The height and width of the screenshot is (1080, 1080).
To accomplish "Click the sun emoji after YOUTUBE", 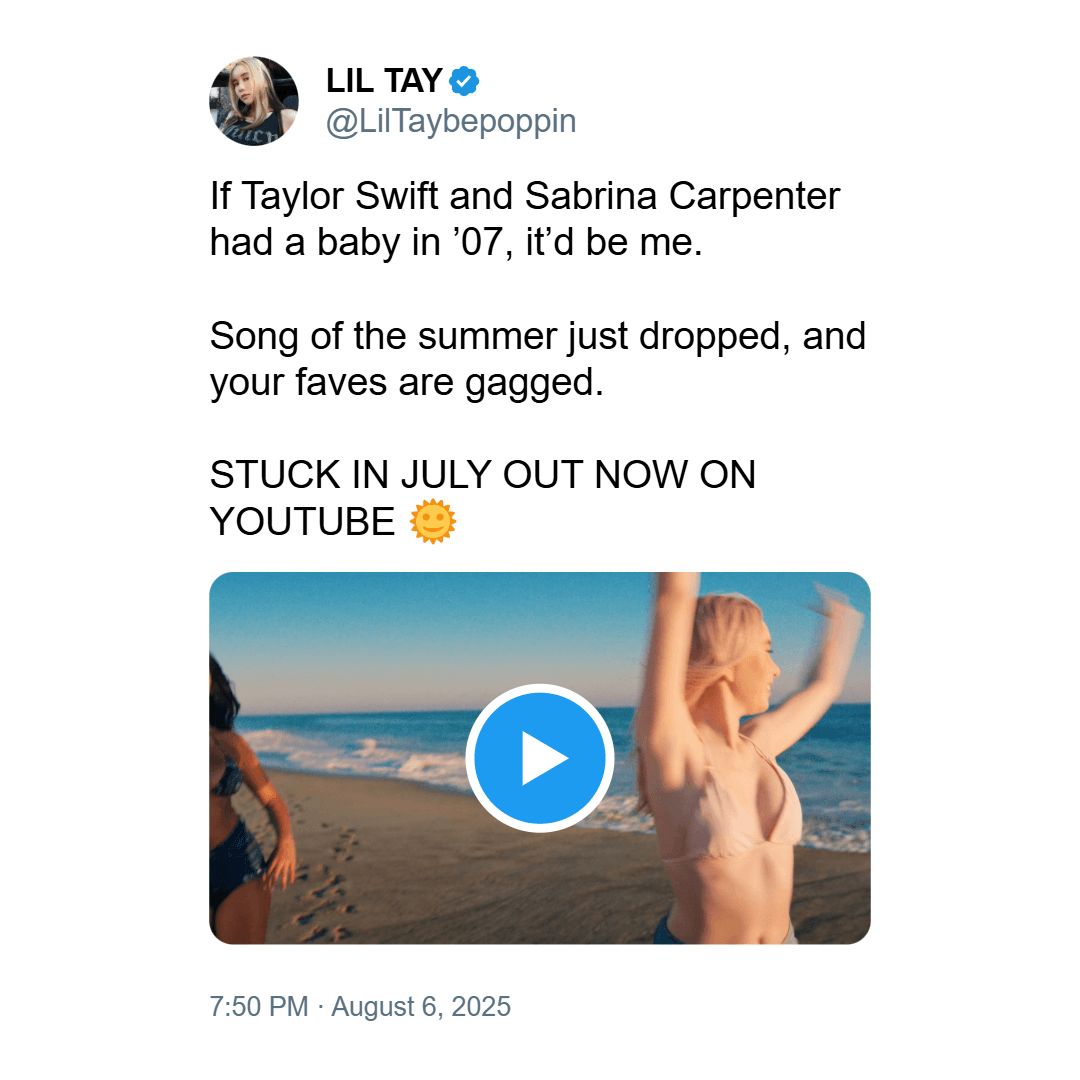I will click(433, 521).
